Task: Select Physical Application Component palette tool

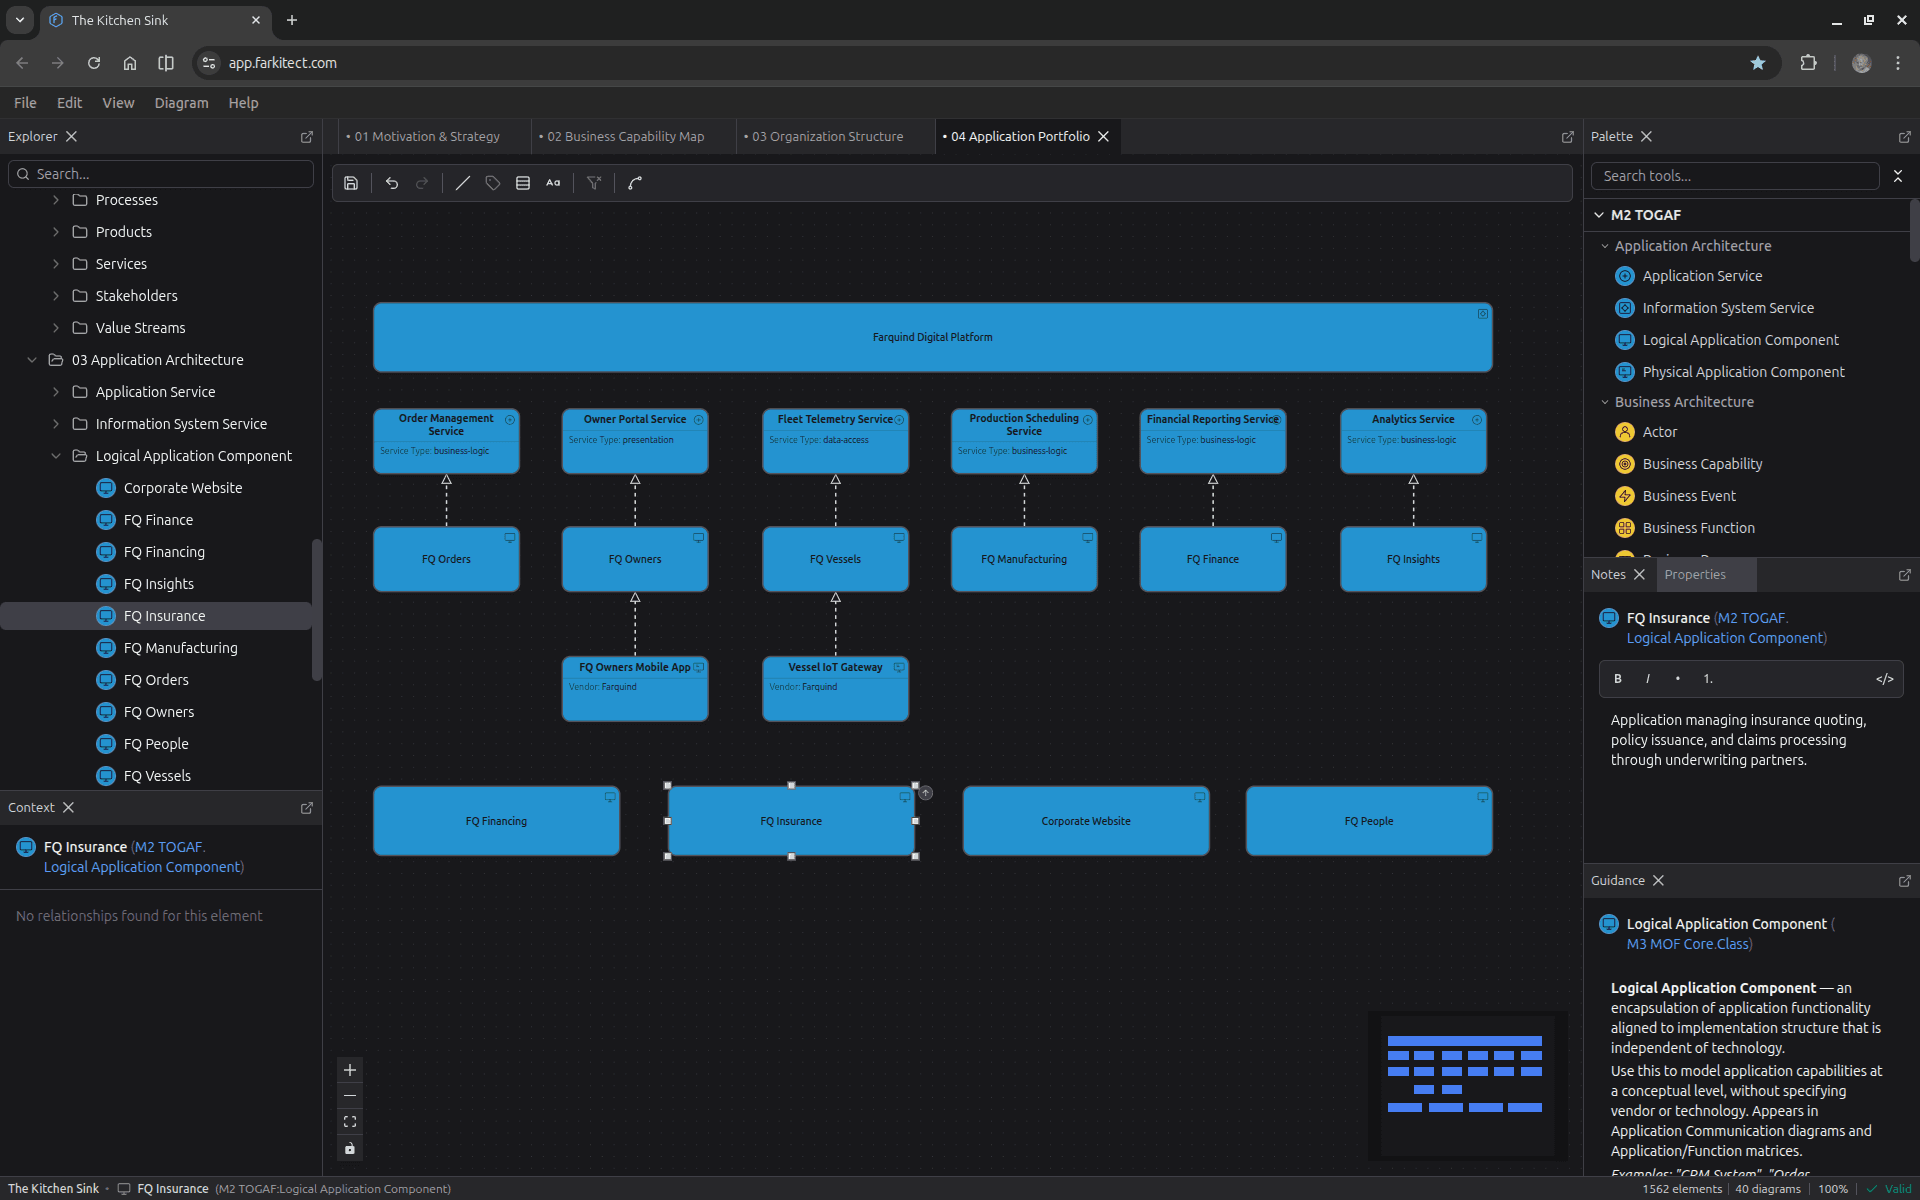Action: click(x=1743, y=372)
